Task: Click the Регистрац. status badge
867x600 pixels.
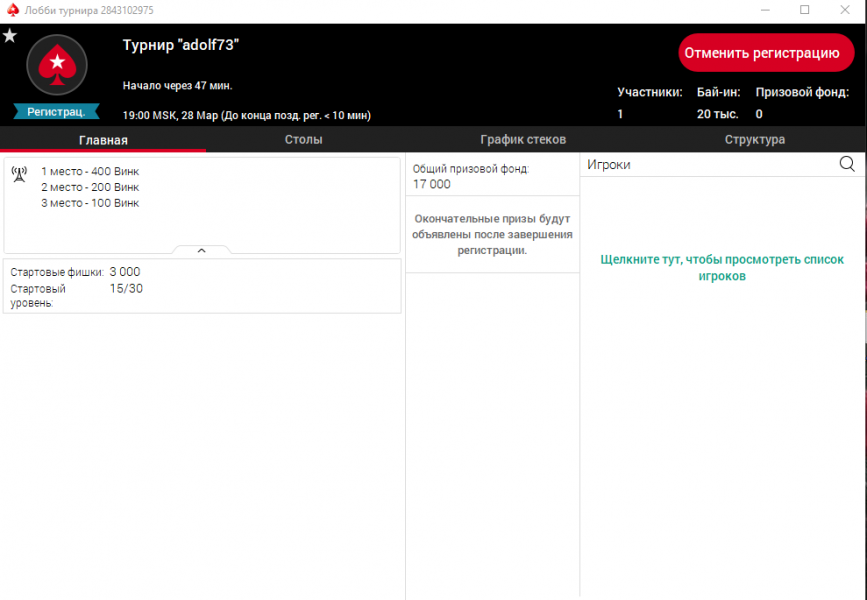Action: tap(56, 111)
